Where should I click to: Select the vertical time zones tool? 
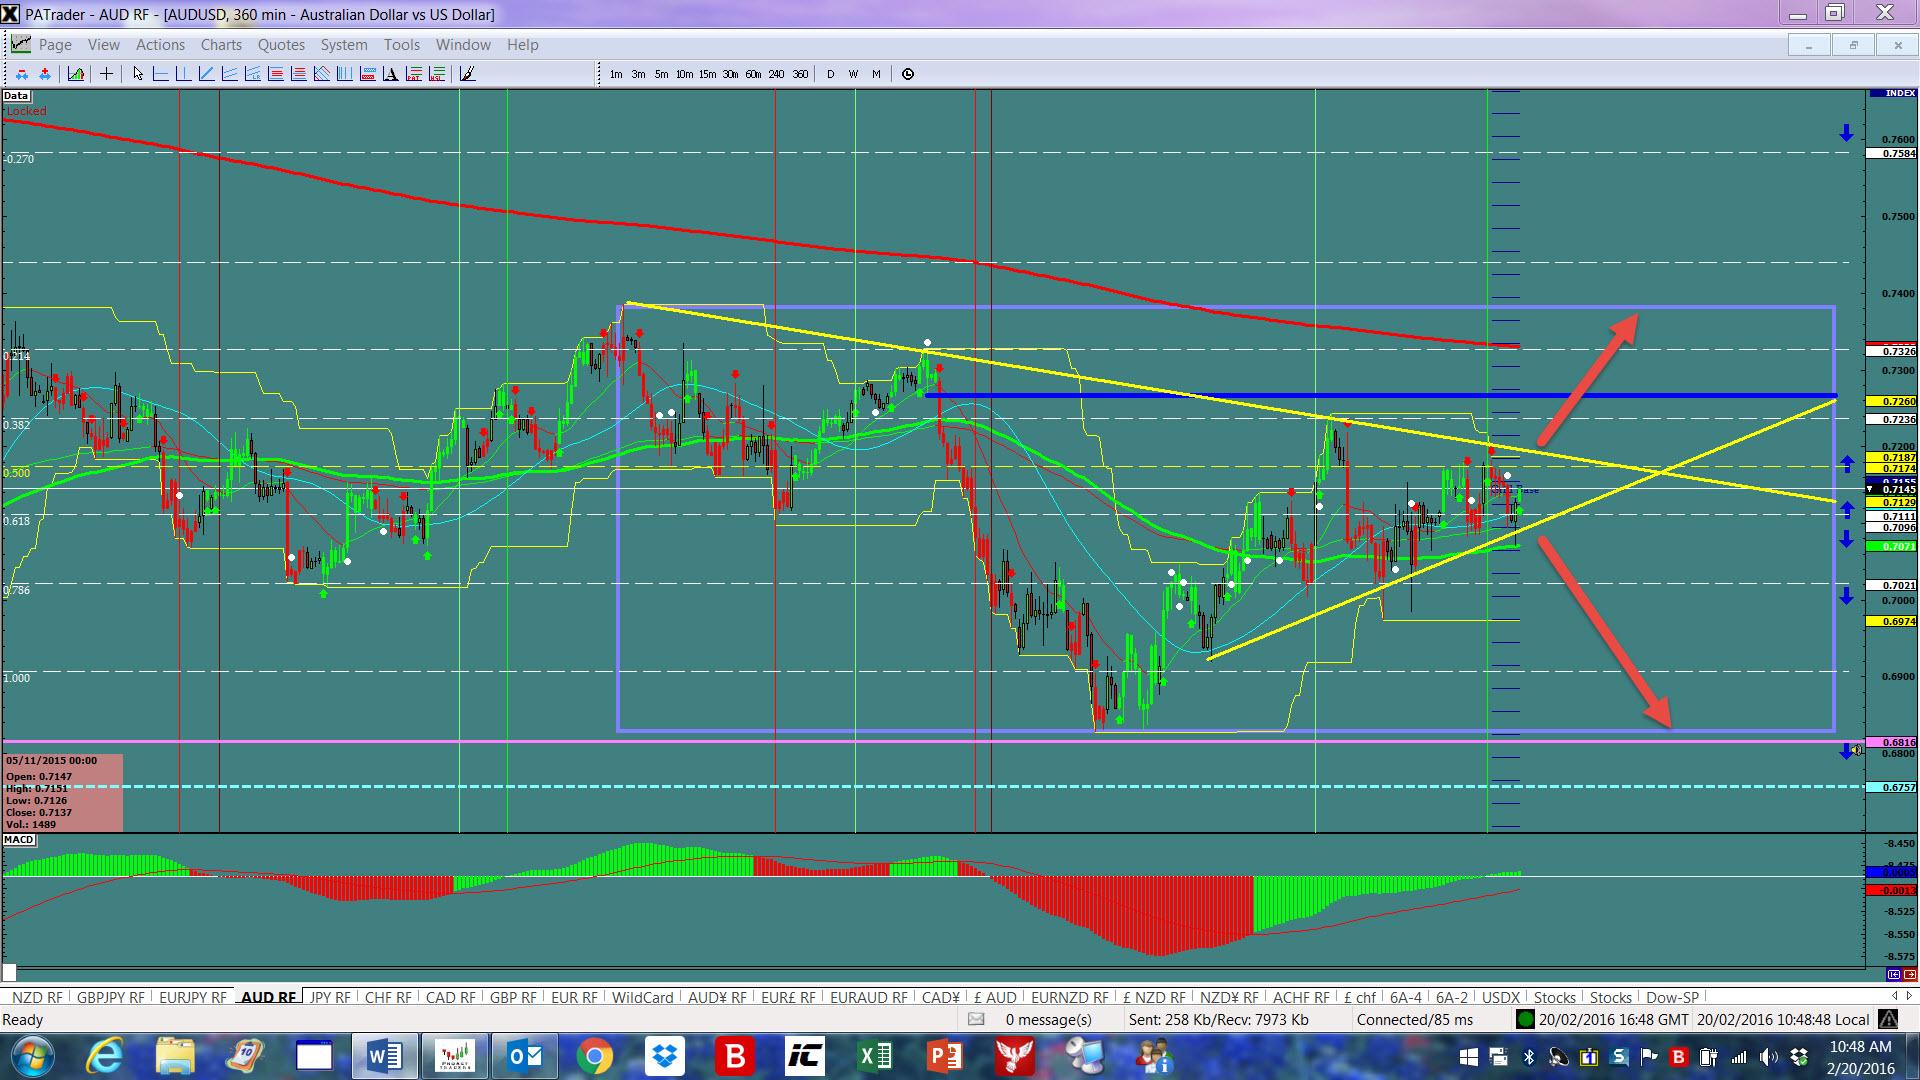click(344, 74)
